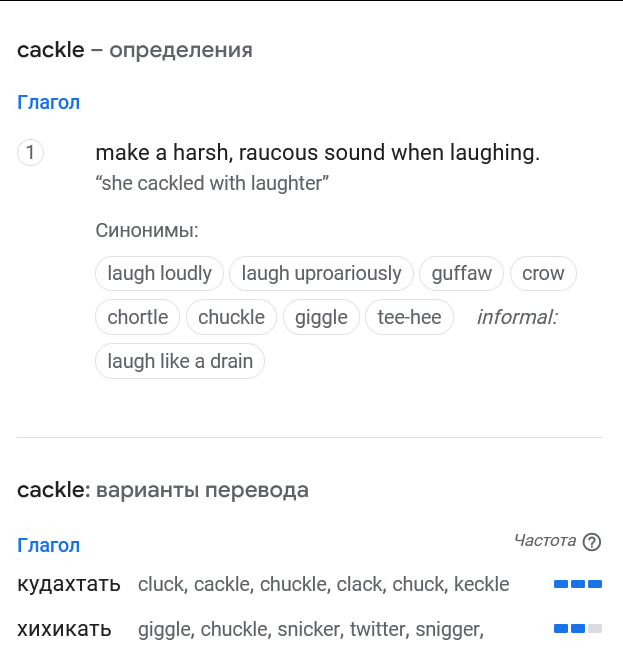Click 'snicker' in the хихикать row
Image resolution: width=623 pixels, height=653 pixels.
[x=311, y=629]
